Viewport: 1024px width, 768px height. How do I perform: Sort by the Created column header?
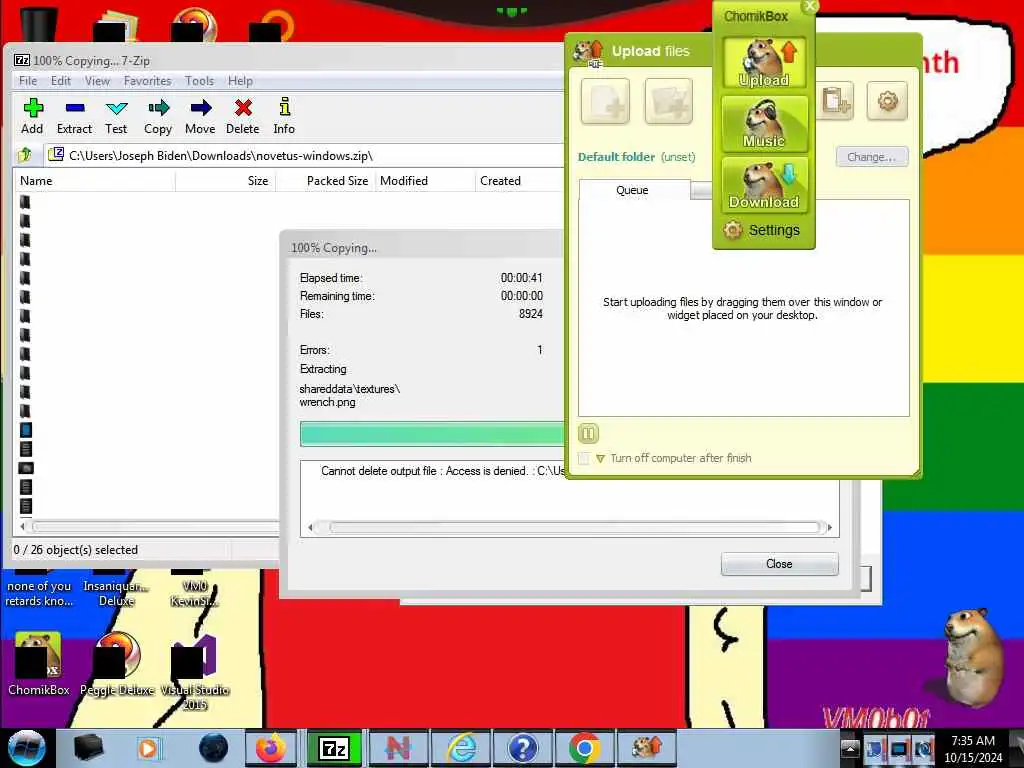[x=520, y=181]
